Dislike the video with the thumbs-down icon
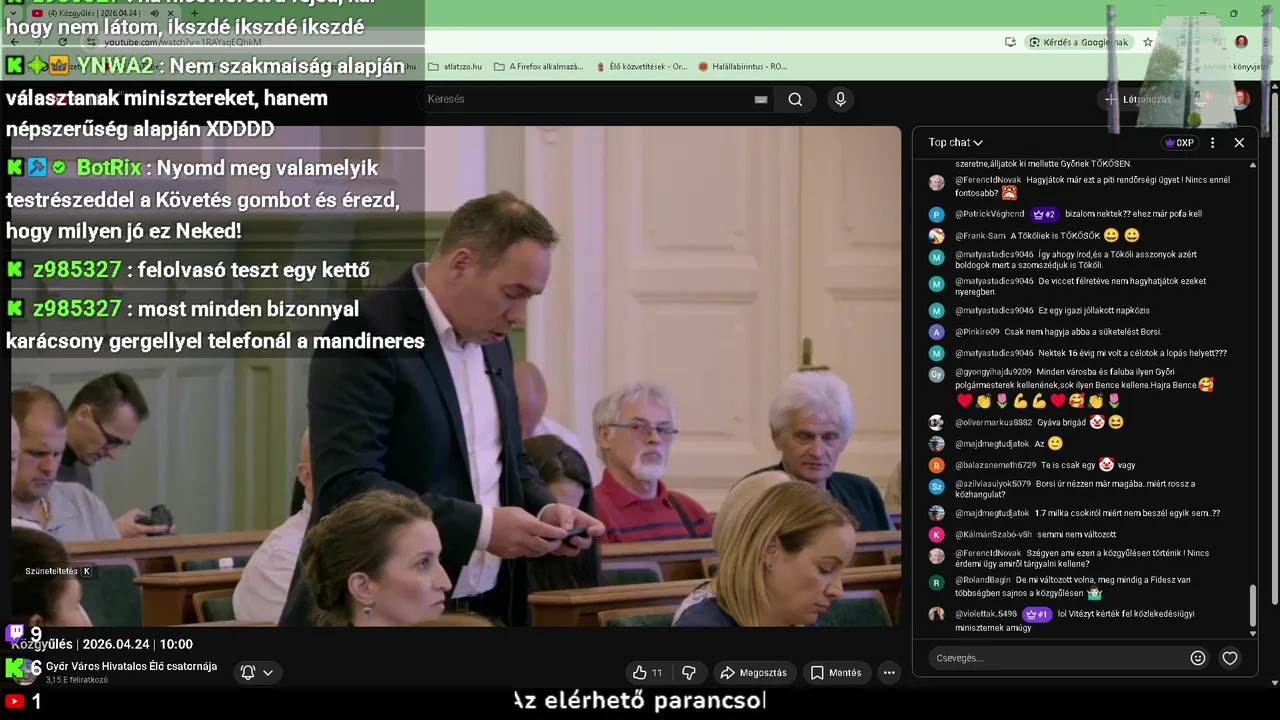The height and width of the screenshot is (720, 1280). (x=689, y=673)
